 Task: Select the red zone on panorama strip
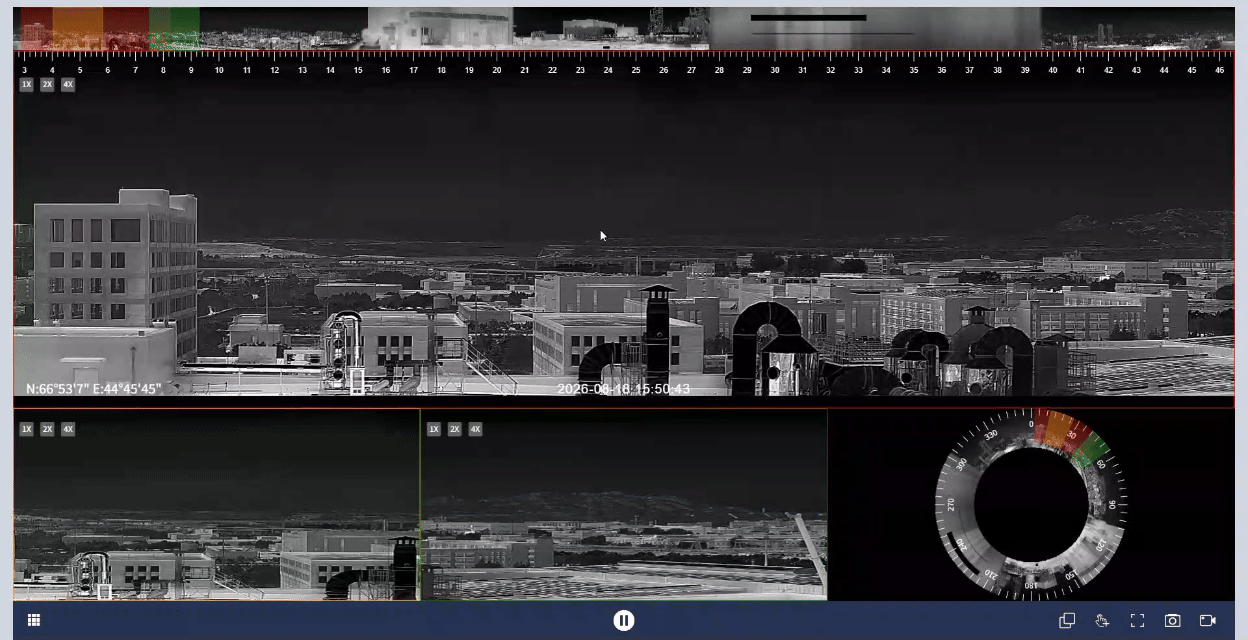(36, 29)
